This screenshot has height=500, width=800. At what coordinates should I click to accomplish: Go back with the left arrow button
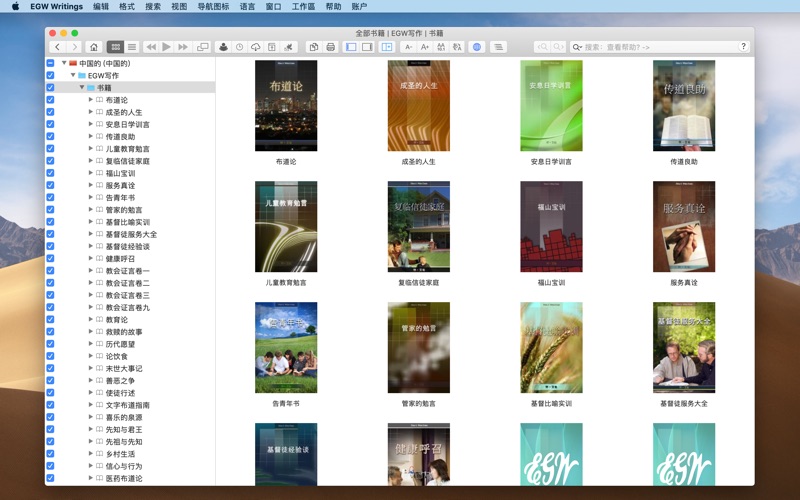[58, 47]
